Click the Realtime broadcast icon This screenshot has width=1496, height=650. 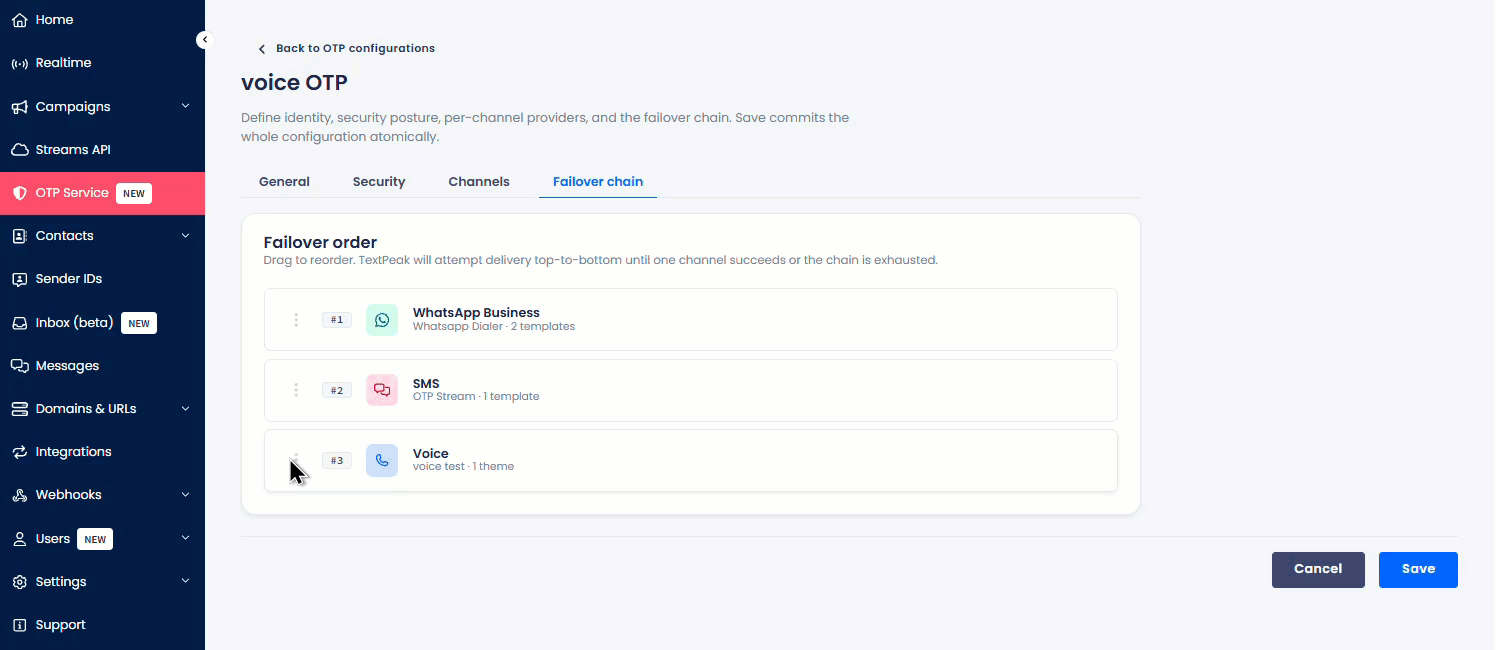[19, 63]
